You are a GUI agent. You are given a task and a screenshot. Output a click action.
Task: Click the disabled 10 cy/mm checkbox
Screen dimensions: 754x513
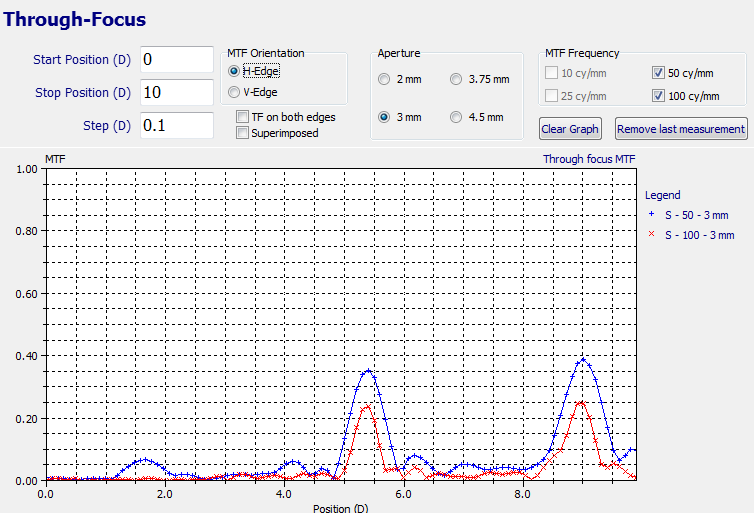pyautogui.click(x=551, y=72)
